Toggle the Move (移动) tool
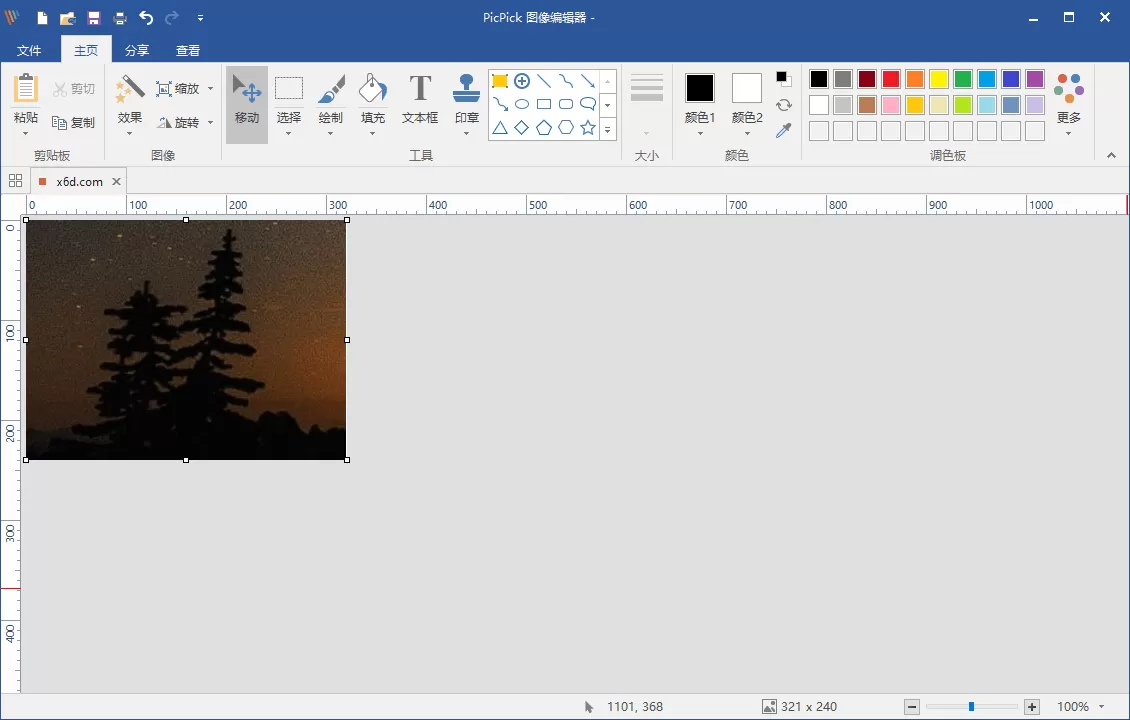 pyautogui.click(x=247, y=100)
